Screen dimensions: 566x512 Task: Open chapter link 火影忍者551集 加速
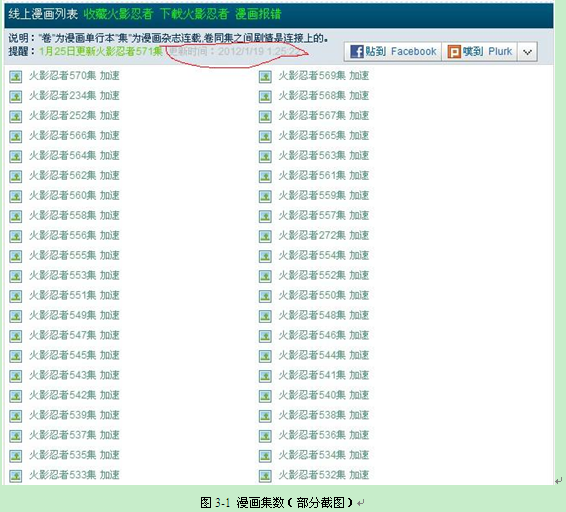click(74, 295)
